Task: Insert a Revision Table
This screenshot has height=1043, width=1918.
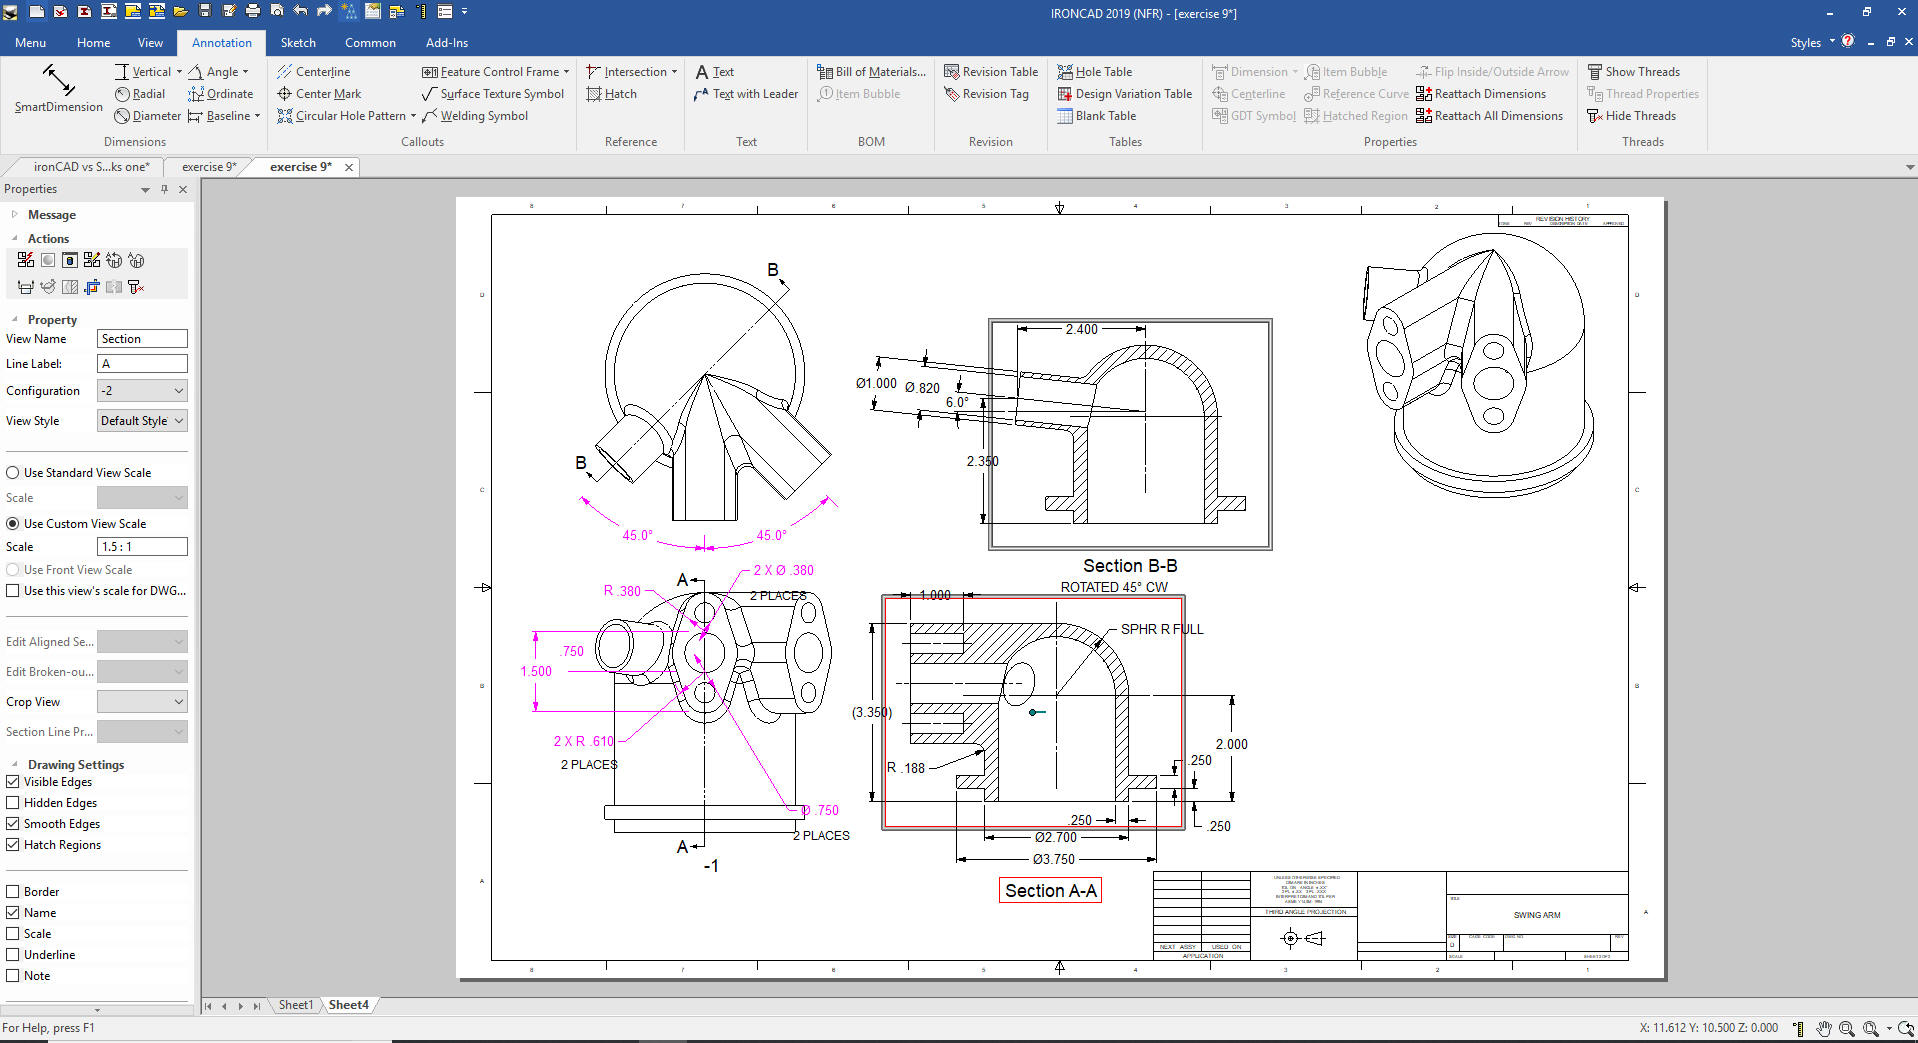Action: pos(991,72)
